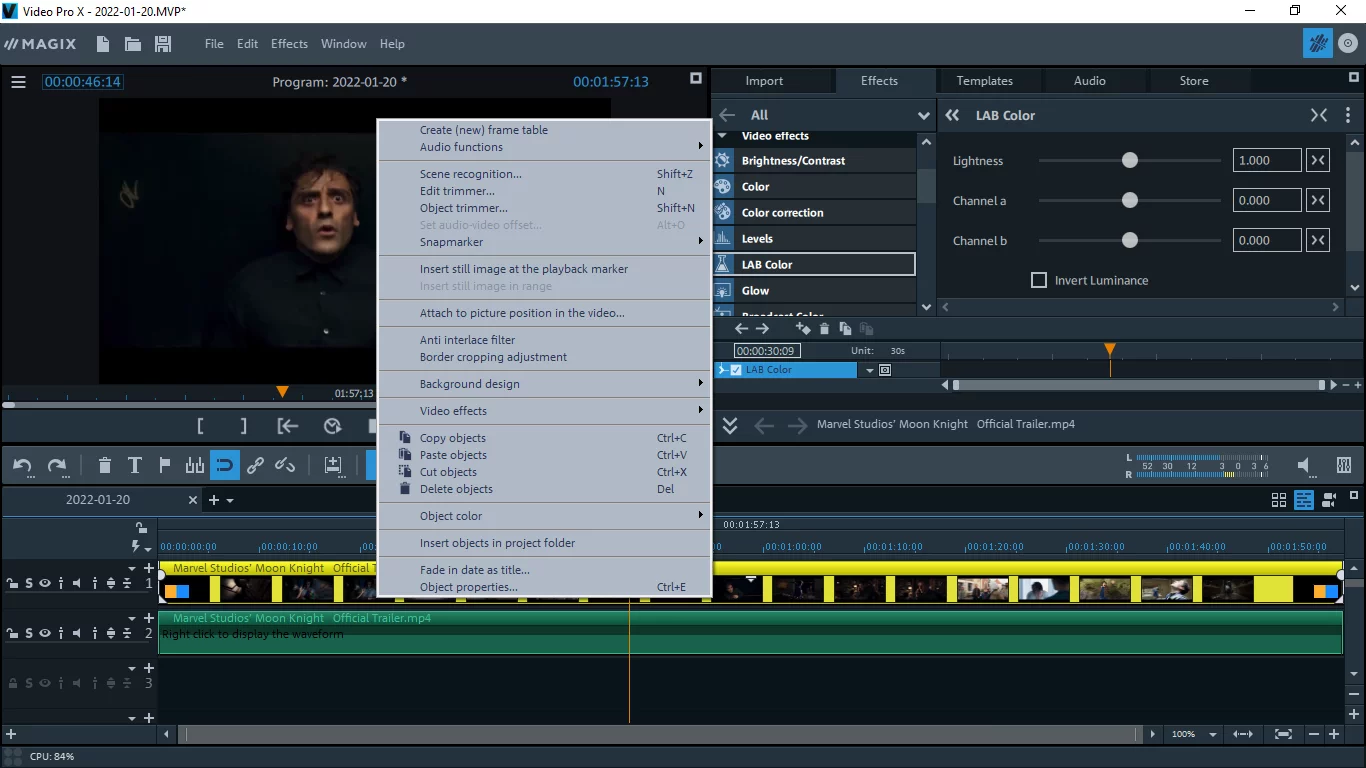1366x768 pixels.
Task: Toggle LAB Color keyframe track checkbox
Action: point(736,370)
